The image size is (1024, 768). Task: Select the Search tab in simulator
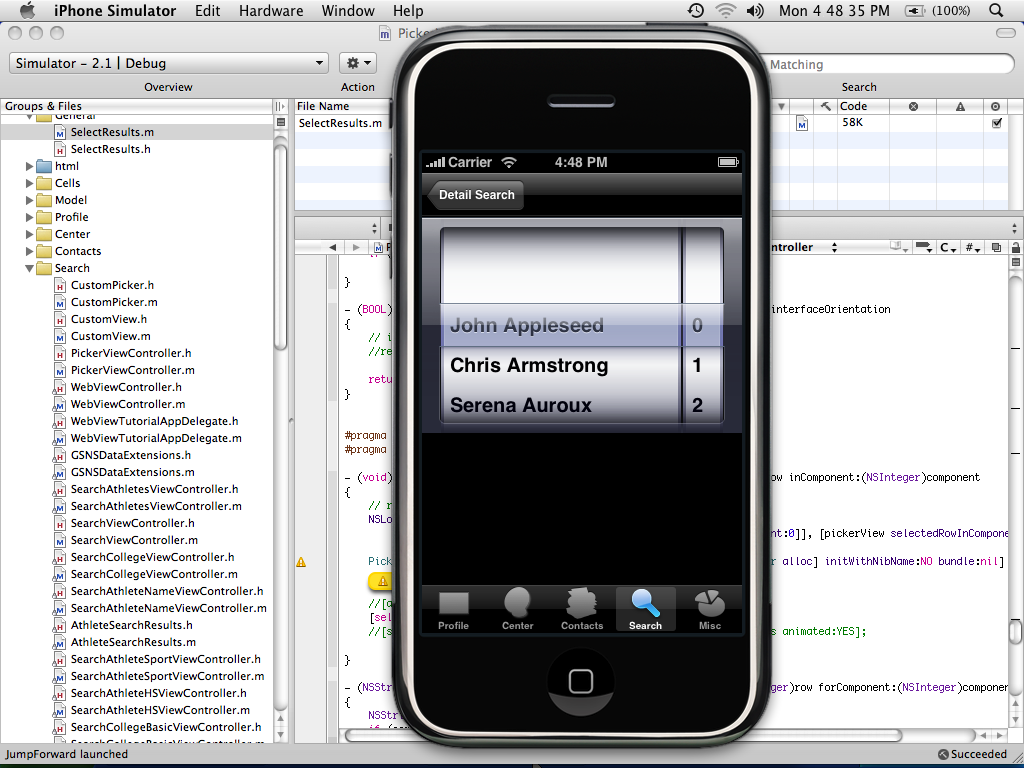point(645,610)
